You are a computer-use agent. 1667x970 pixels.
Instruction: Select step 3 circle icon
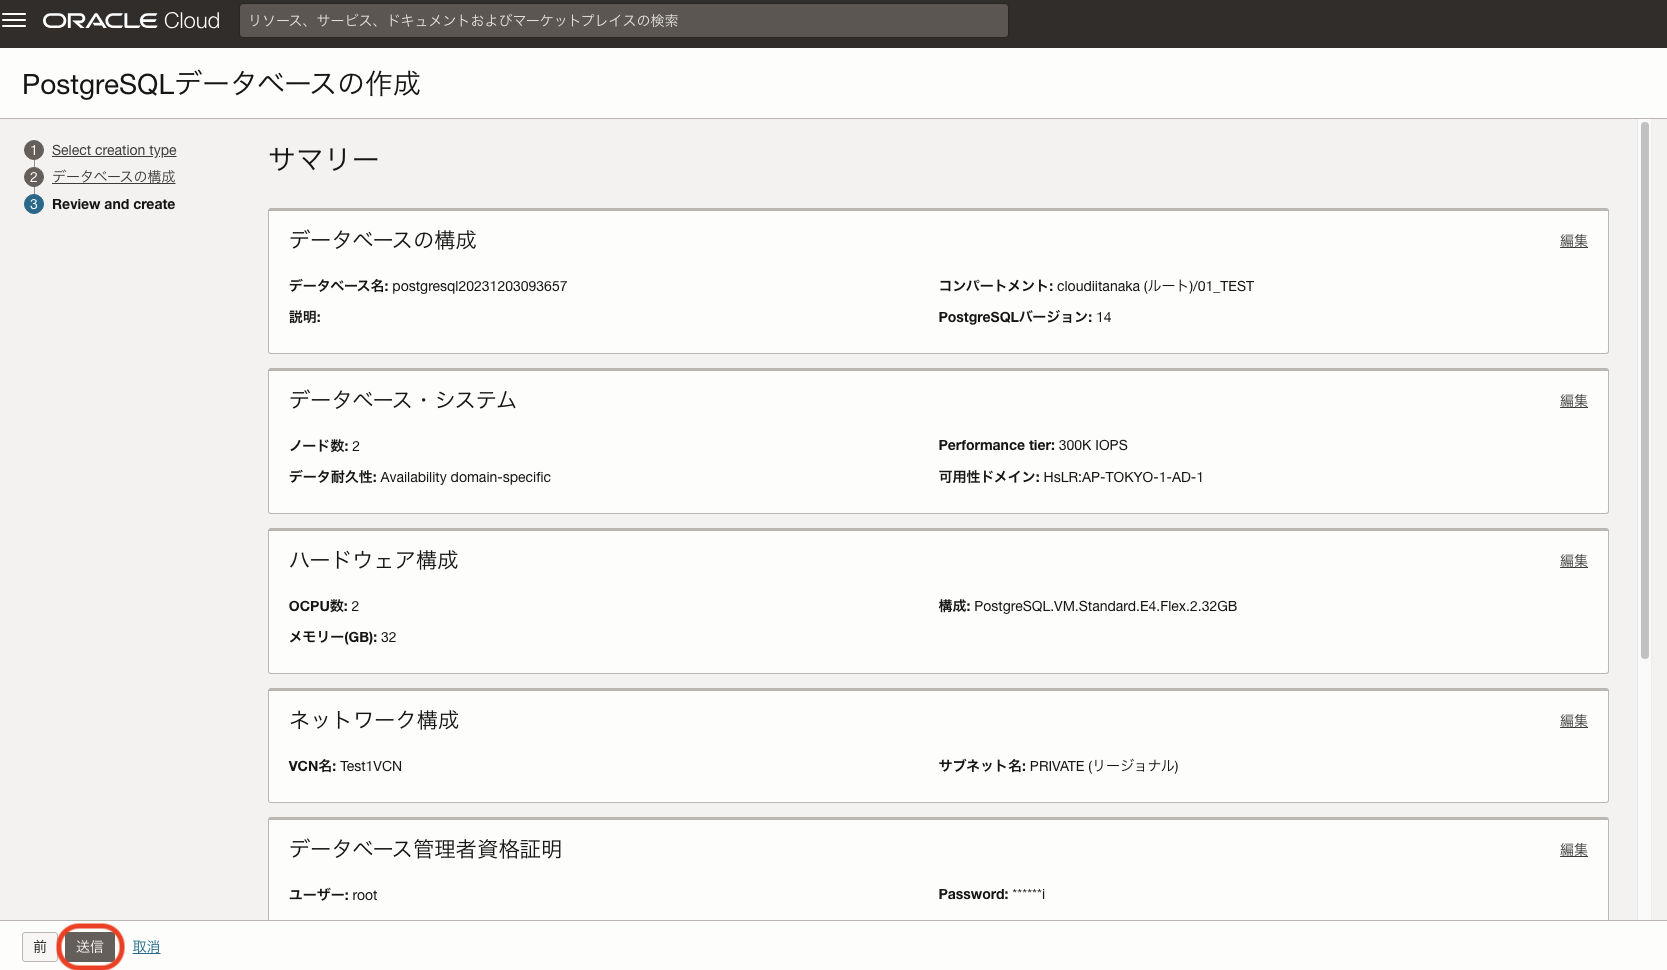click(x=34, y=204)
